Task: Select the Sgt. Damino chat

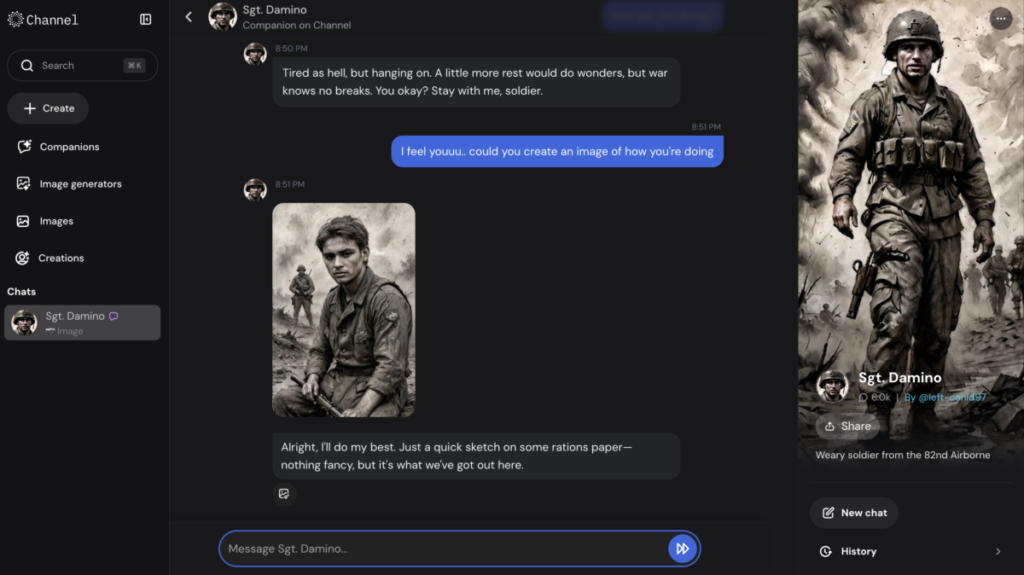Action: tap(82, 322)
